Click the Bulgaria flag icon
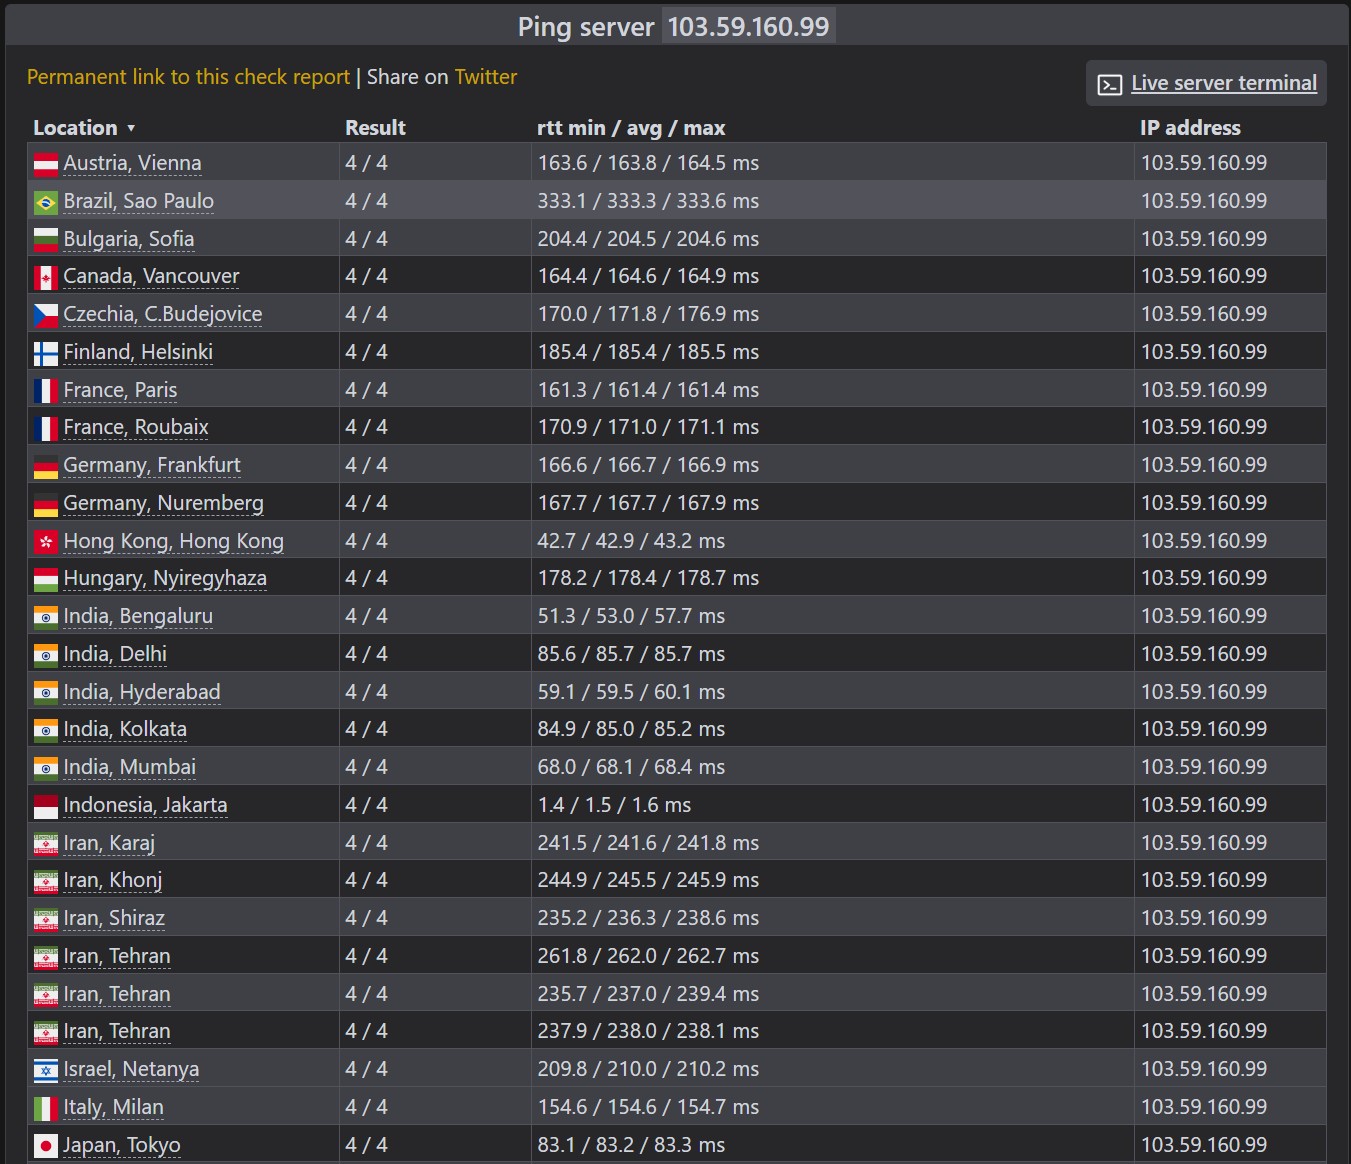Viewport: 1351px width, 1164px height. click(x=46, y=240)
